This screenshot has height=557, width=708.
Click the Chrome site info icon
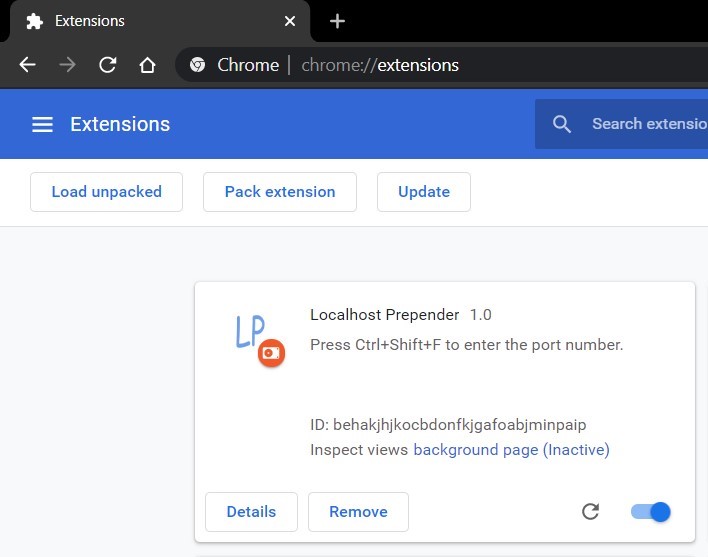coord(197,65)
